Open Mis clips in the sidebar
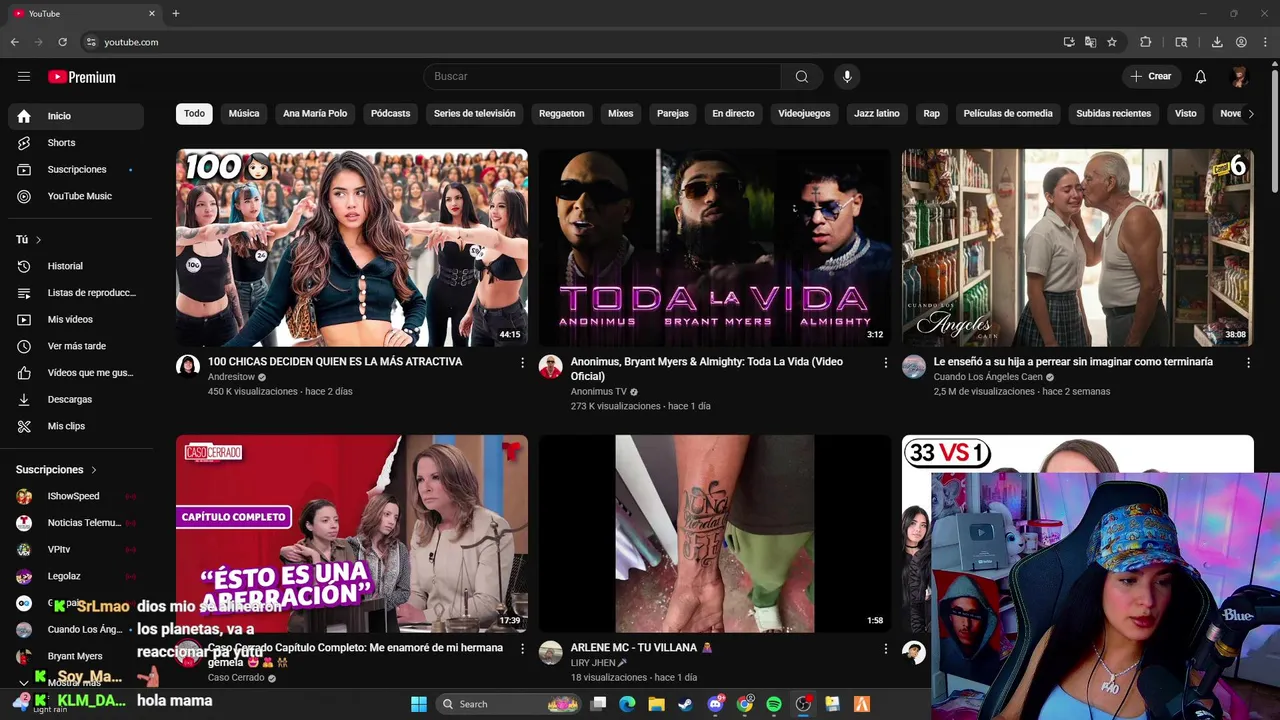 pos(76,426)
